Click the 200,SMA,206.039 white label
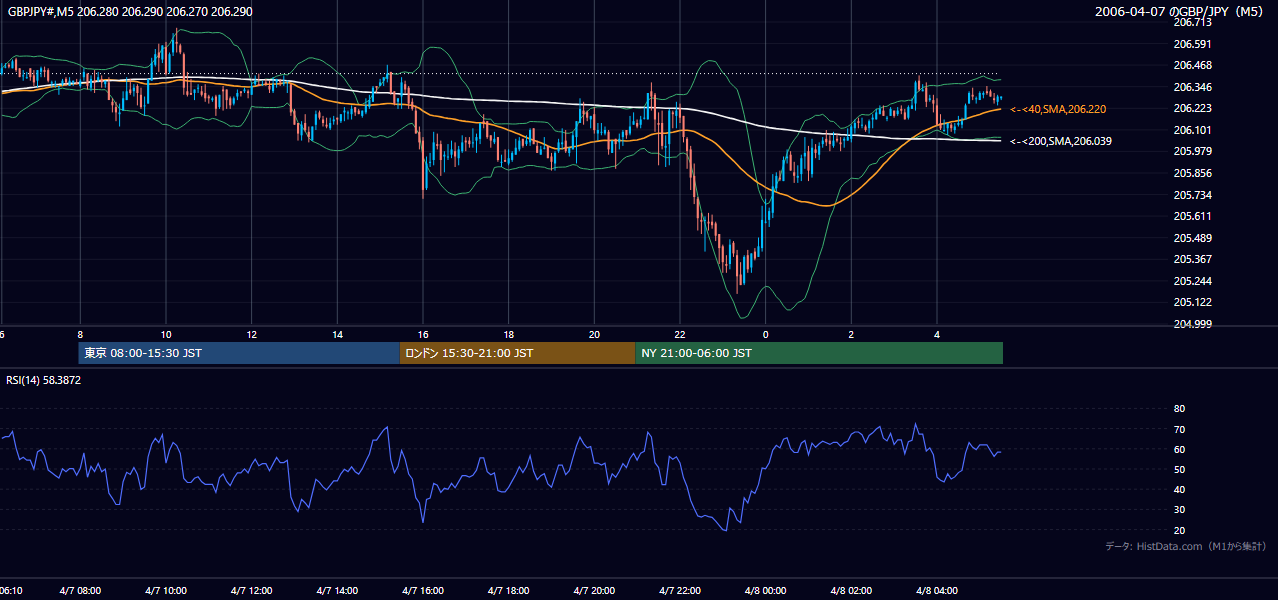 [x=1061, y=142]
